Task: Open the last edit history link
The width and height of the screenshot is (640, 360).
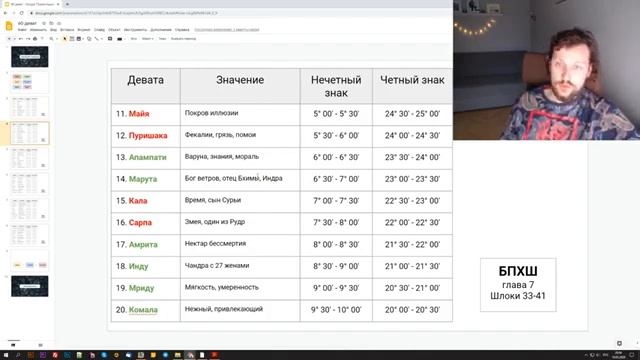Action: (x=227, y=30)
